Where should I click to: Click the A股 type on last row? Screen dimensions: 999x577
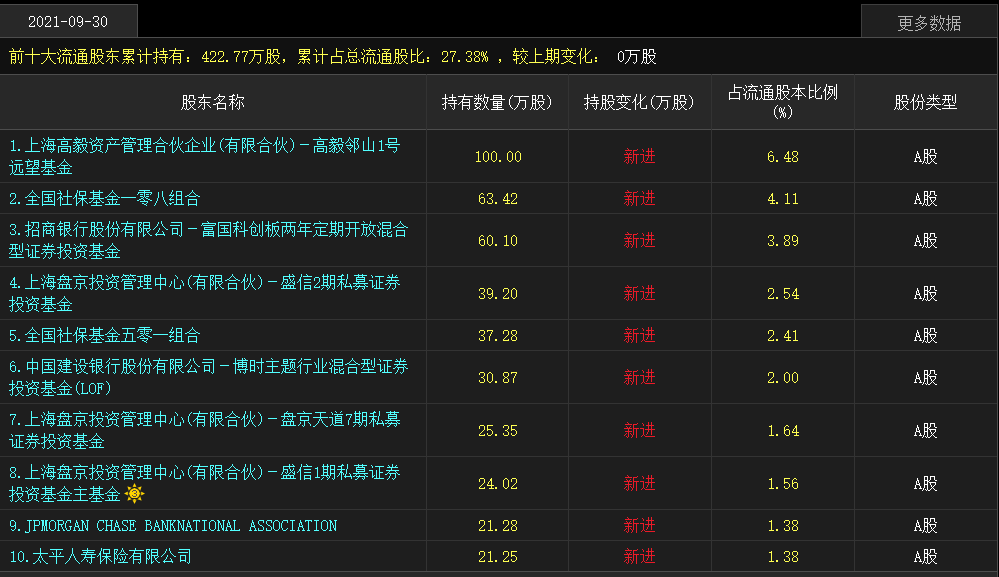[925, 555]
